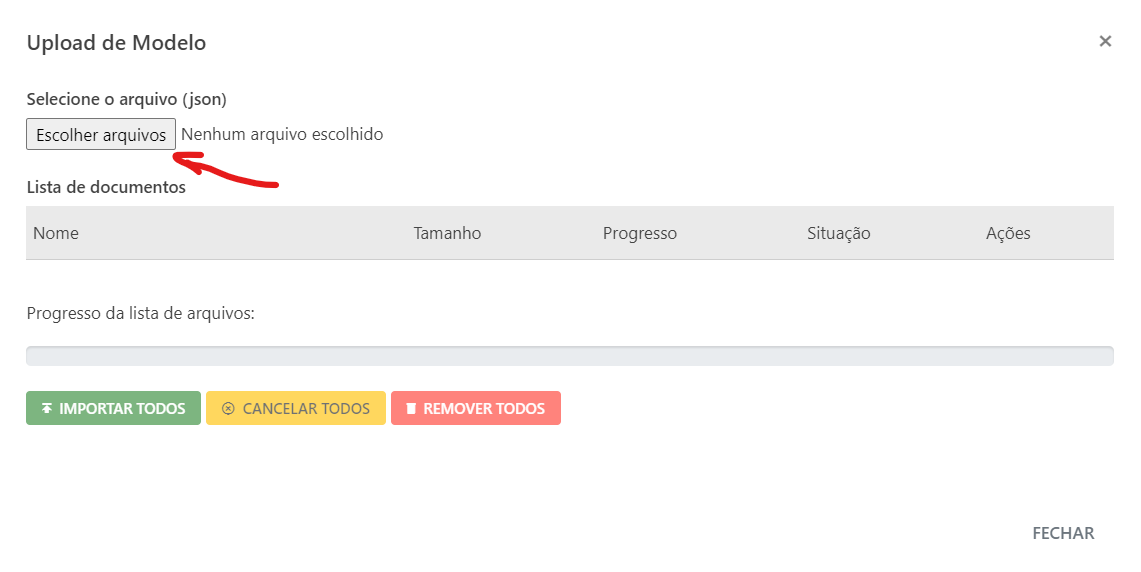This screenshot has height=572, width=1141.
Task: Select the Ações column header
Action: [x=1008, y=233]
